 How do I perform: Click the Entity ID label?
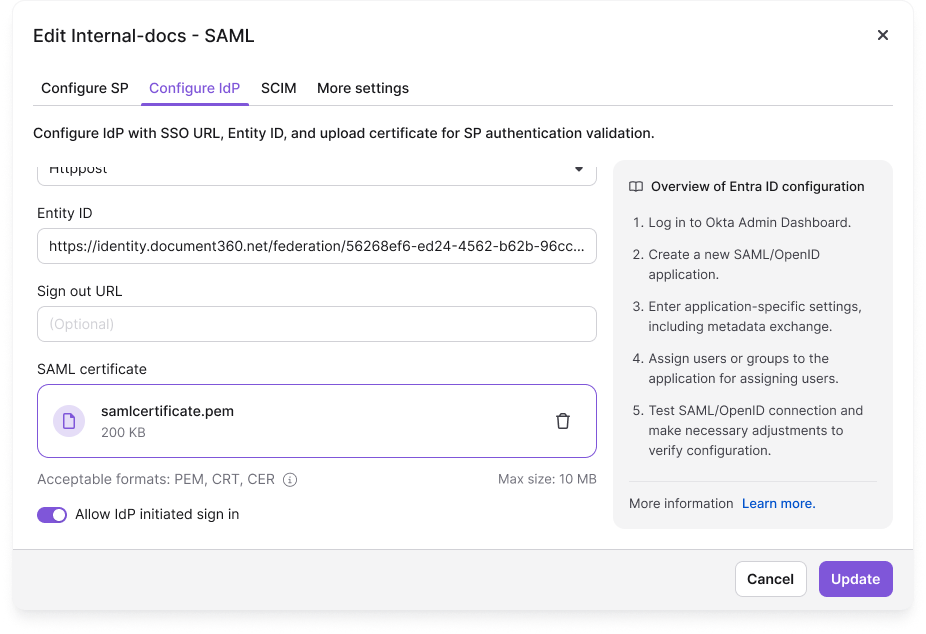pyautogui.click(x=65, y=213)
